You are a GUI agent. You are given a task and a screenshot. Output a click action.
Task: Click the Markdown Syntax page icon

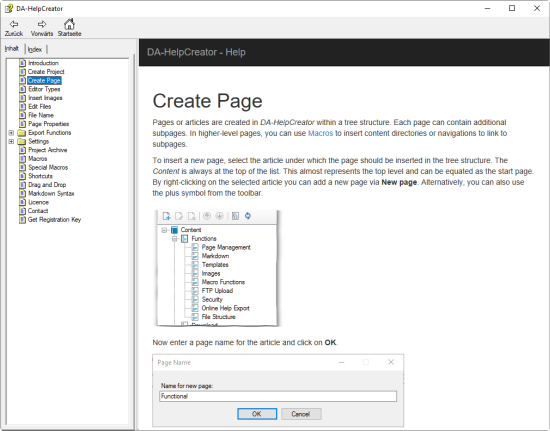pyautogui.click(x=22, y=194)
